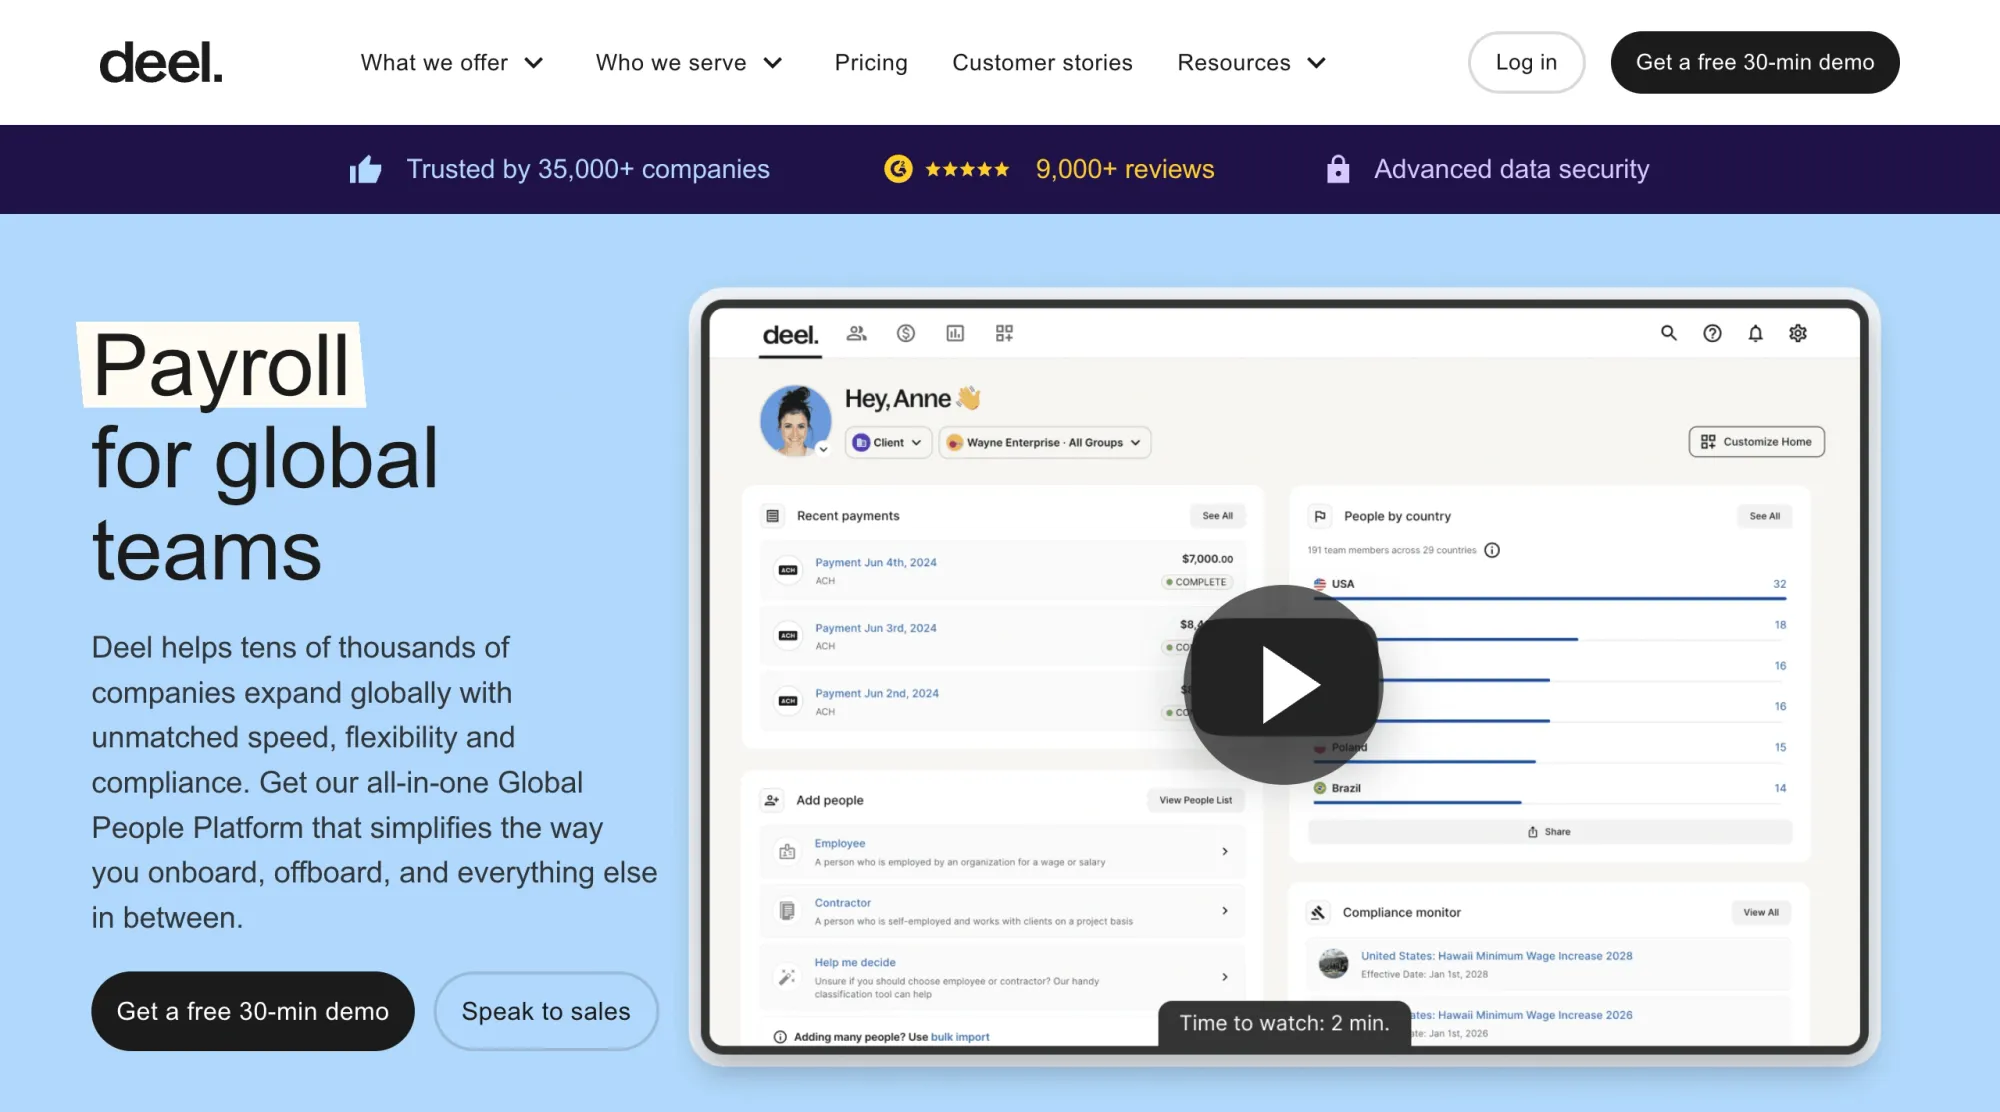Image resolution: width=2000 pixels, height=1112 pixels.
Task: Click the dashboard search icon
Action: [x=1669, y=333]
